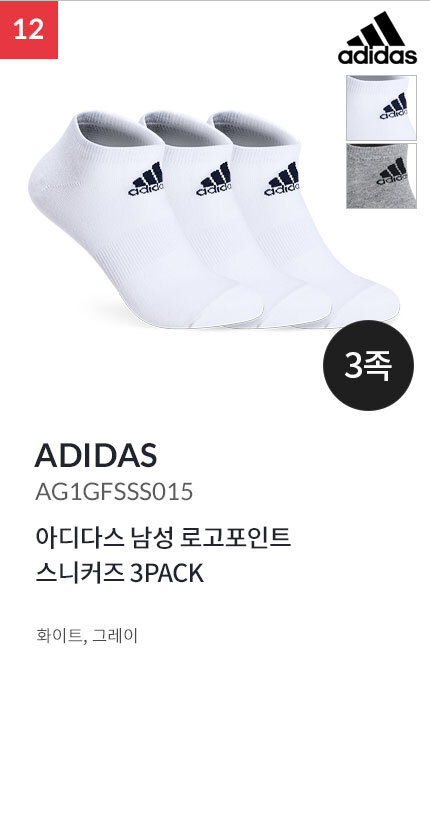Click the left sock's Adidas logo
This screenshot has height=829, width=430.
pos(145,179)
